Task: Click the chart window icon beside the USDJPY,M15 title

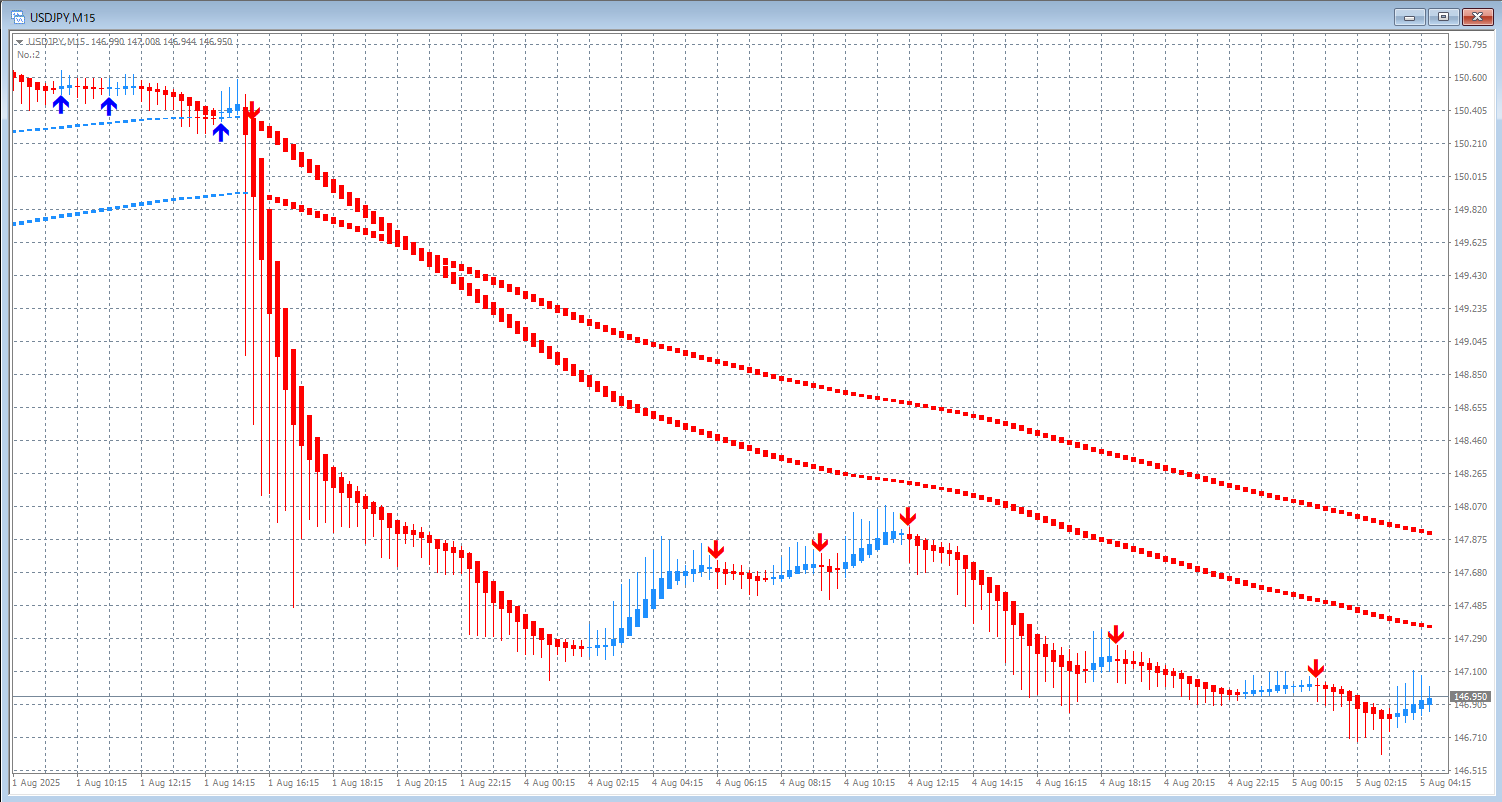Action: pos(18,17)
